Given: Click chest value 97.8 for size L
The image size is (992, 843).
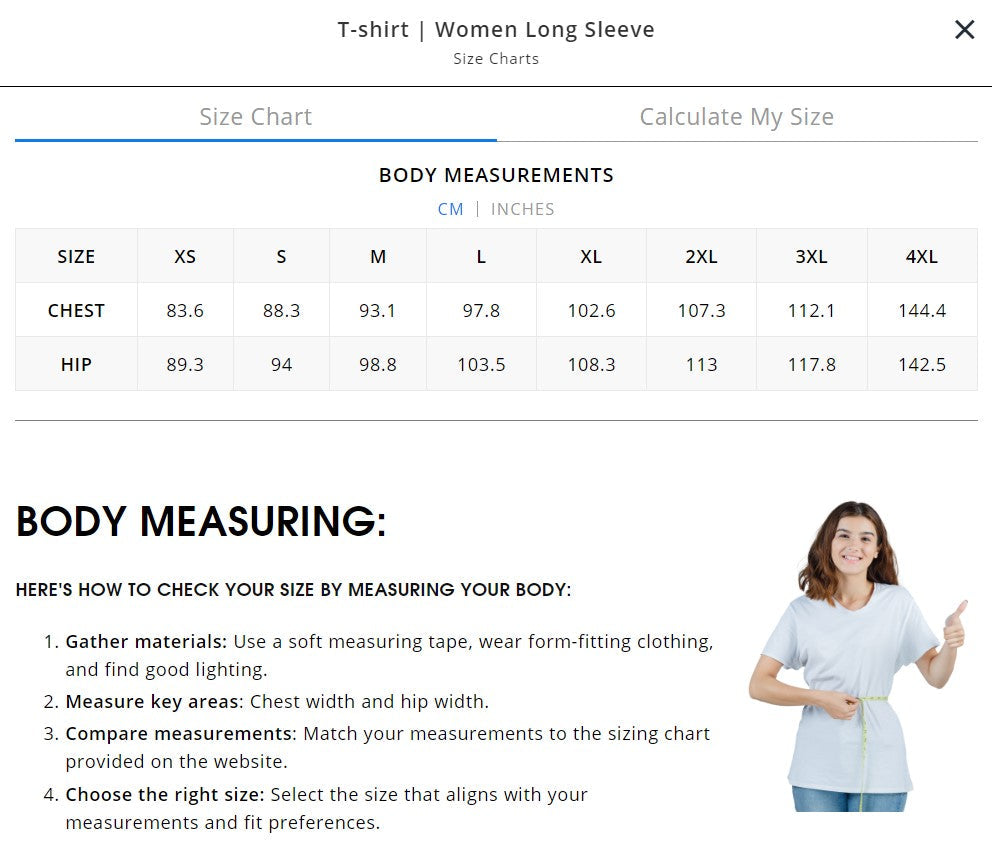Looking at the screenshot, I should (x=481, y=310).
